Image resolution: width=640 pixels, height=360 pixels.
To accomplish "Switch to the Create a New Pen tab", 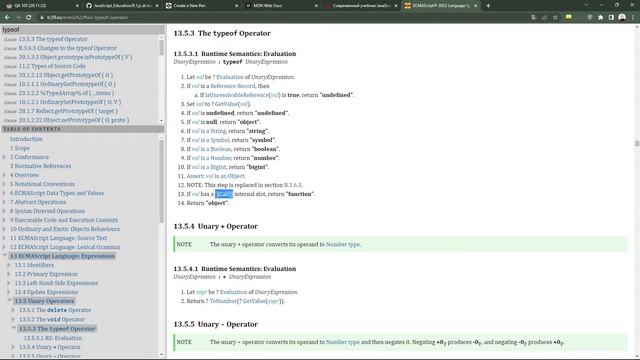I will pos(201,6).
